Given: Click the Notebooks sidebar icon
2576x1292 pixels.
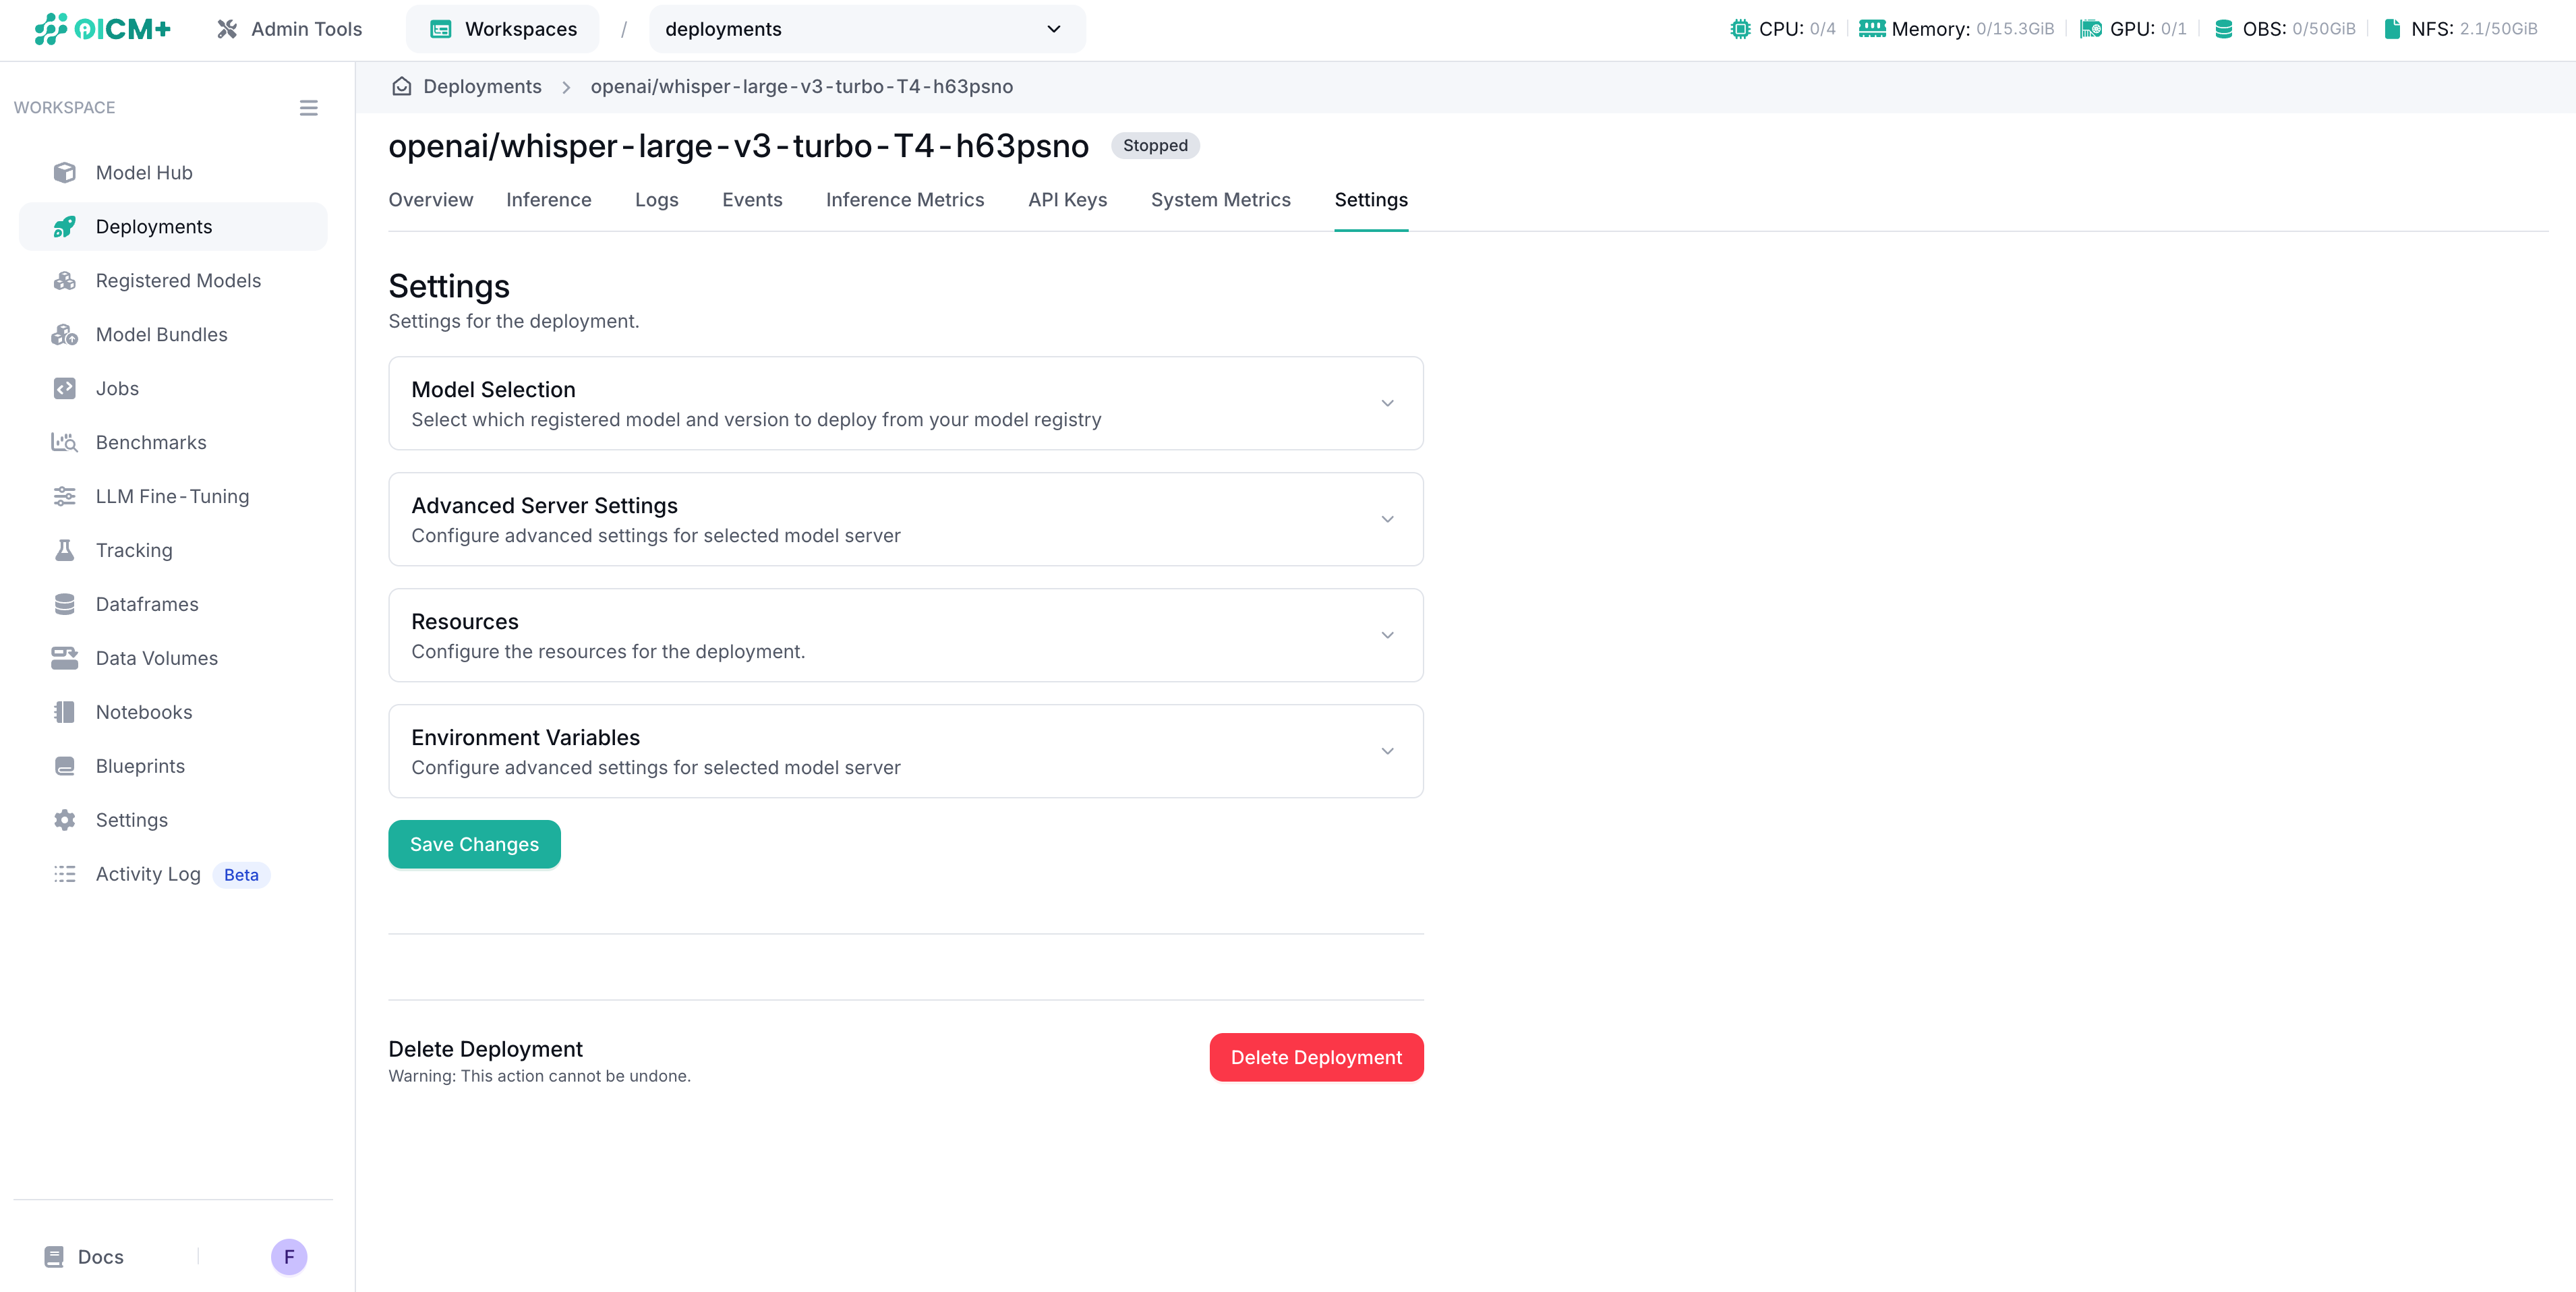Looking at the screenshot, I should pos(64,711).
